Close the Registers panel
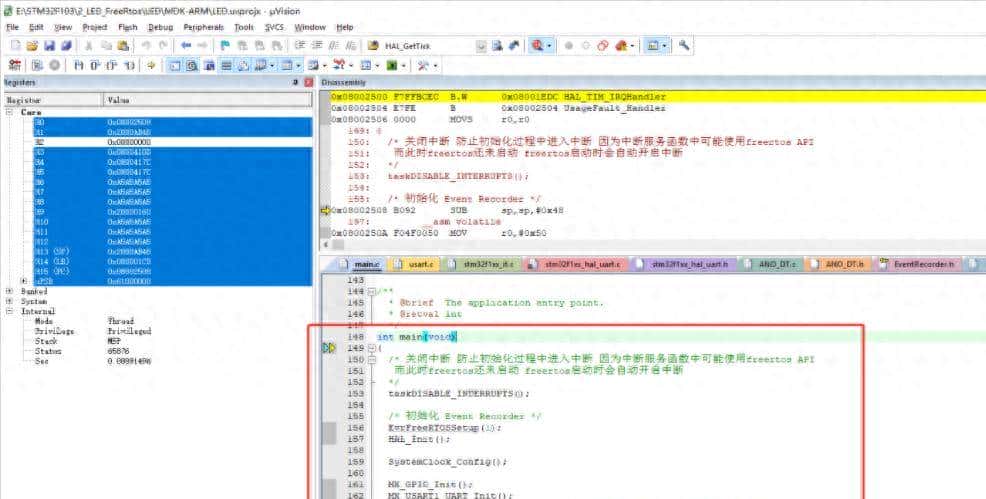The width and height of the screenshot is (986, 499). 308,82
